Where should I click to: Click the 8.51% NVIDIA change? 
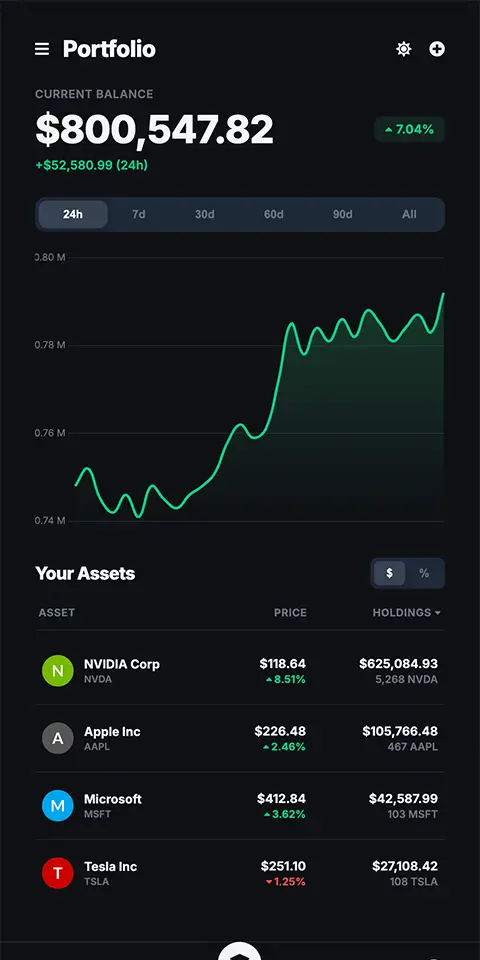[286, 680]
